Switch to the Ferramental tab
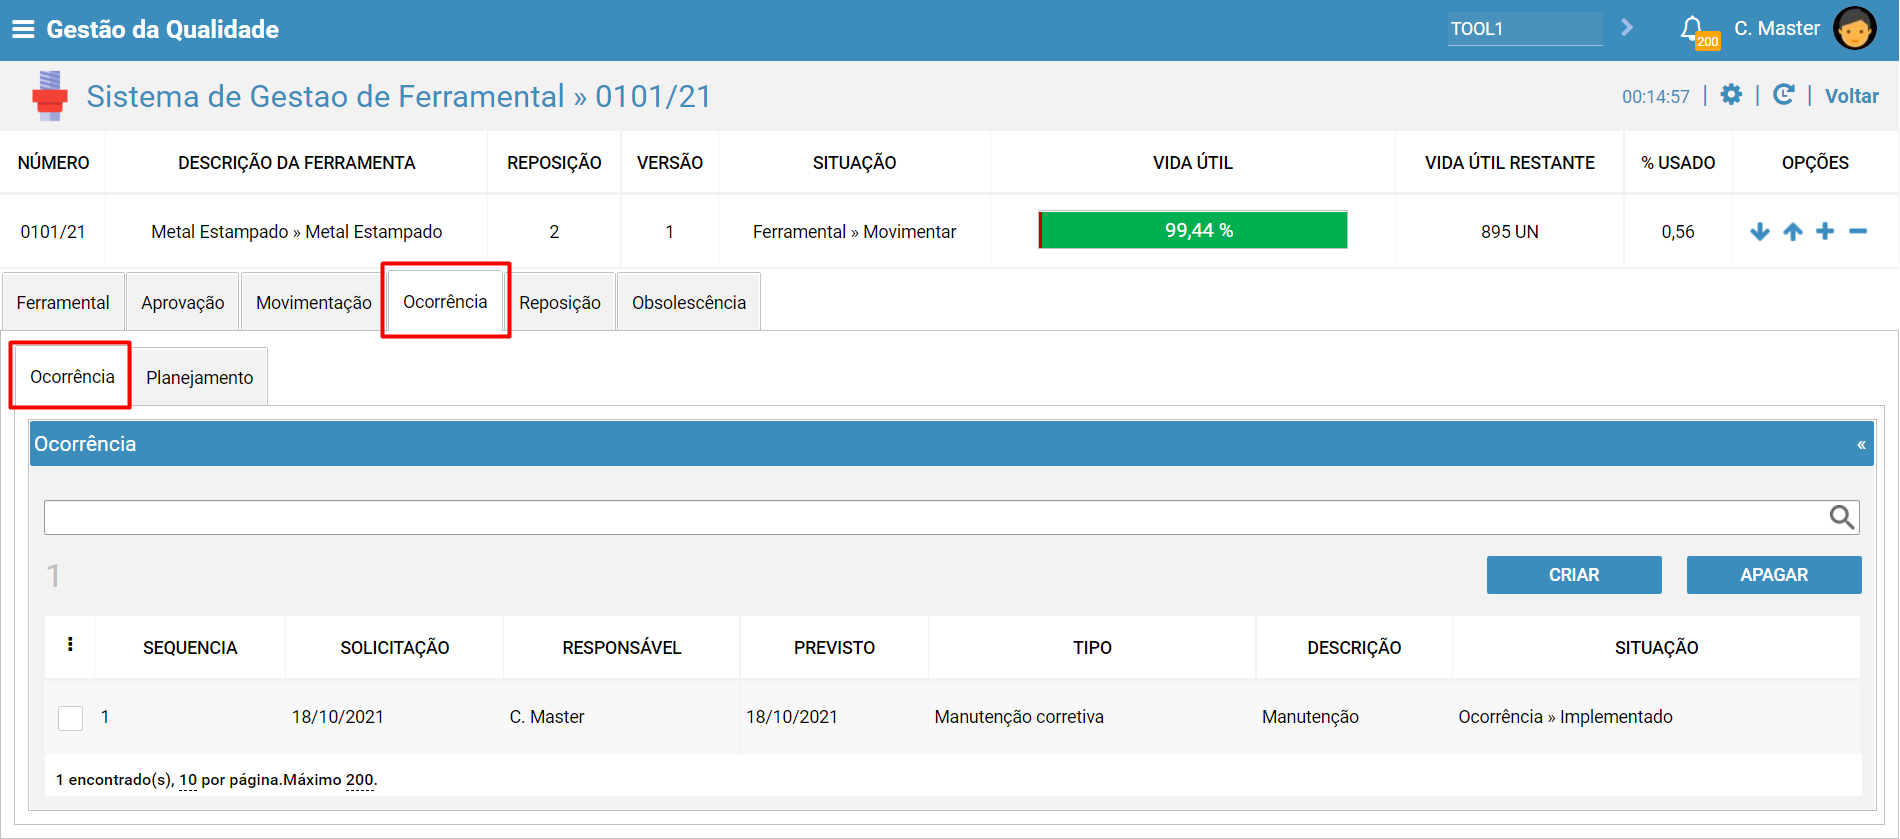The image size is (1900, 839). pos(63,302)
